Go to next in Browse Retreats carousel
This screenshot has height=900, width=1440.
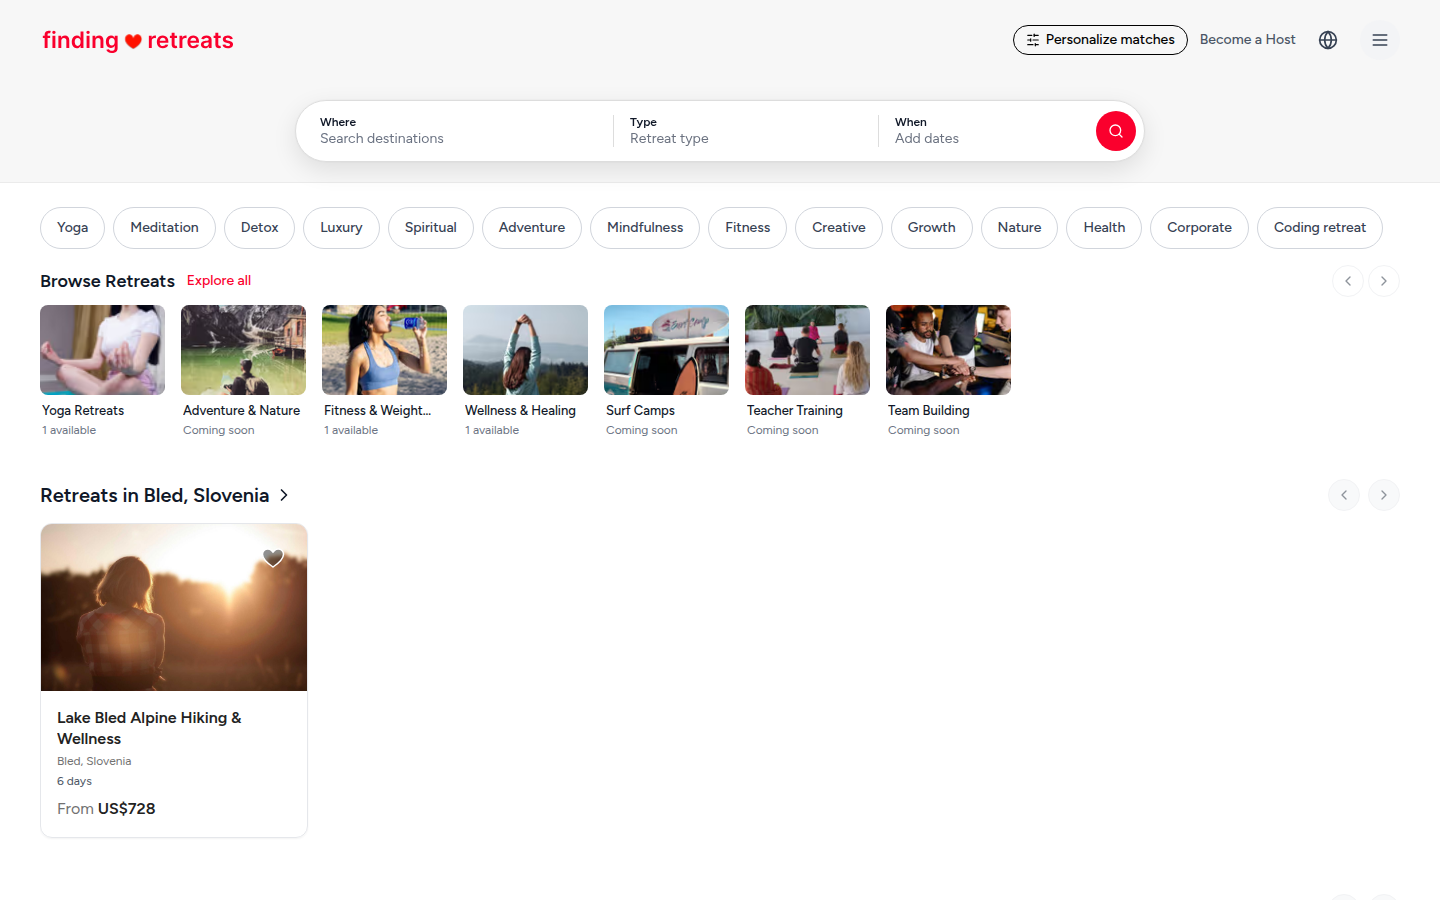point(1384,281)
